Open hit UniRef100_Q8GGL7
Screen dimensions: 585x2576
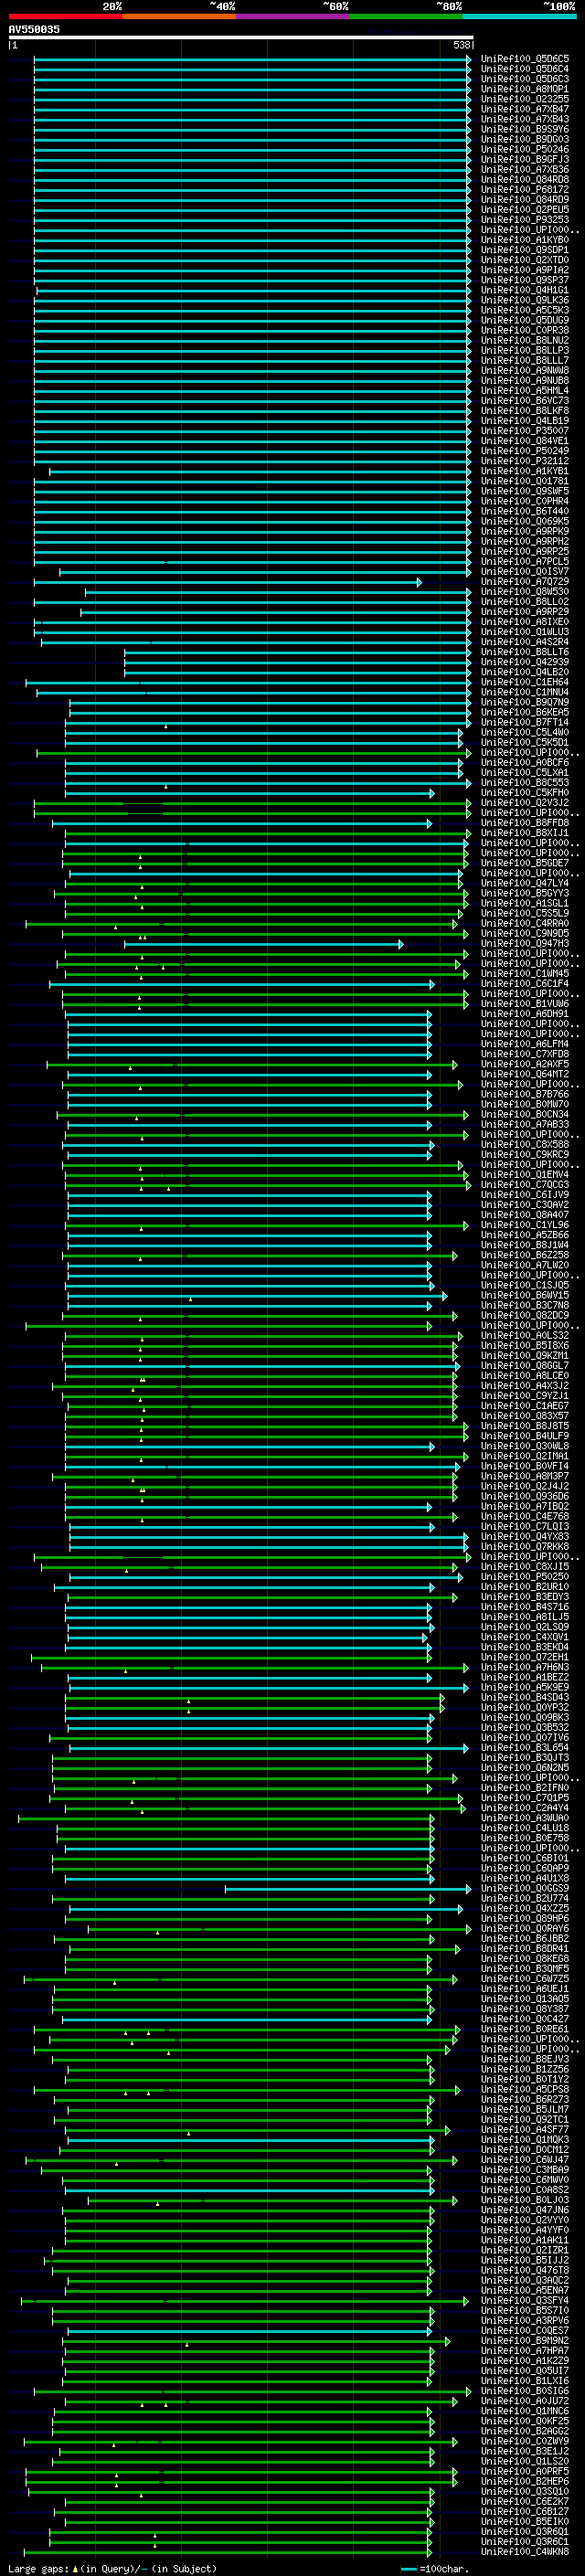525,1366
